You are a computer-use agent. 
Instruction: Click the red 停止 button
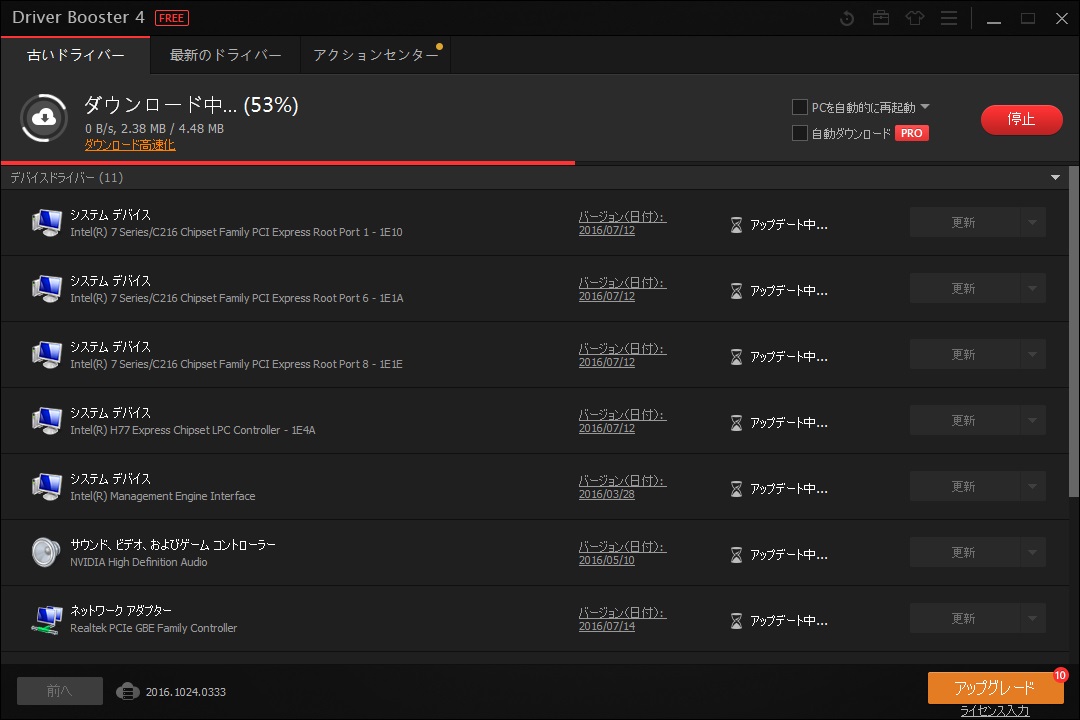point(1021,119)
